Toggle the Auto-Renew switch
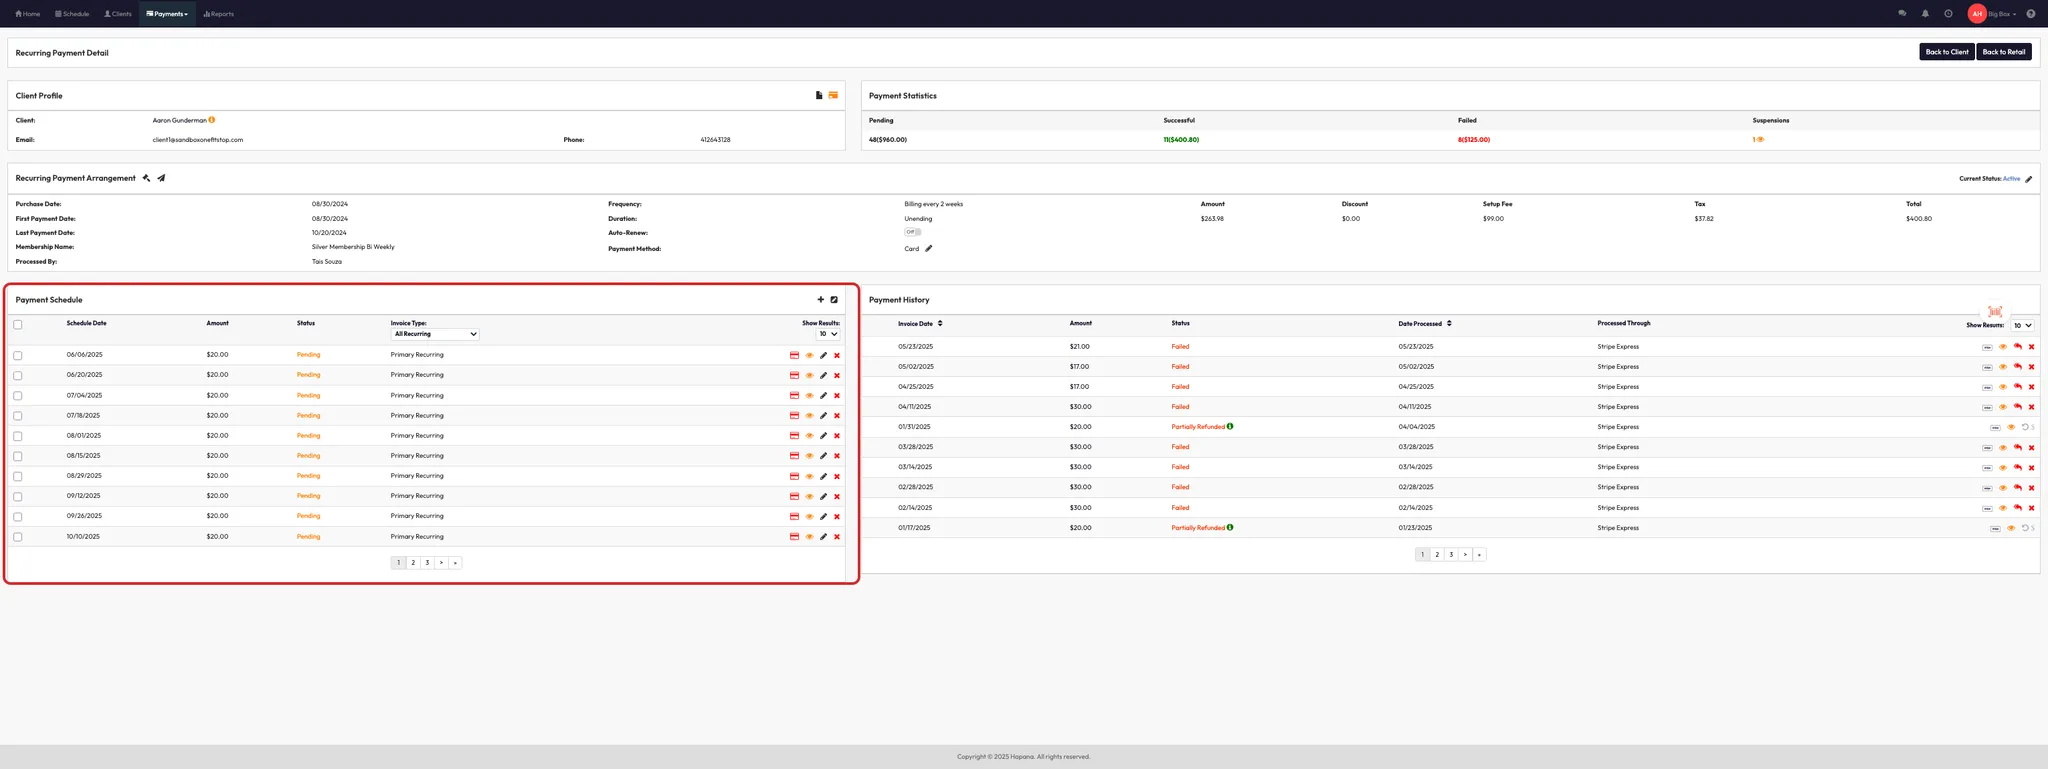2048x769 pixels. 912,232
